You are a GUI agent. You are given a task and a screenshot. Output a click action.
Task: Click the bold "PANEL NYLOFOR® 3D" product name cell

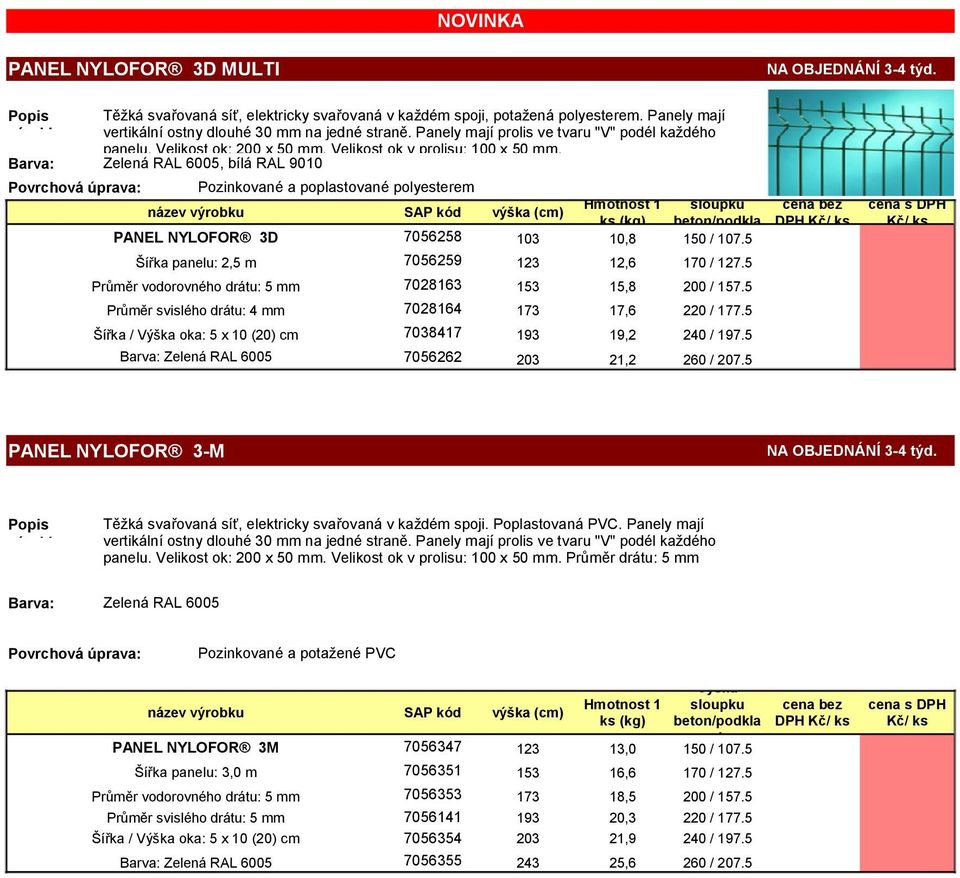point(196,238)
